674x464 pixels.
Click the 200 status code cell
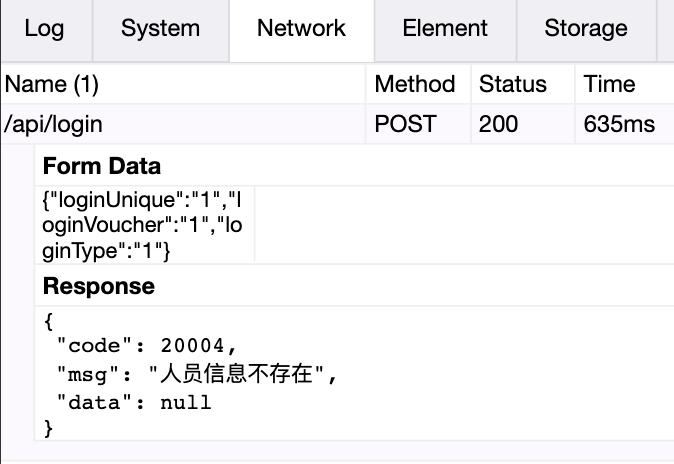click(499, 125)
